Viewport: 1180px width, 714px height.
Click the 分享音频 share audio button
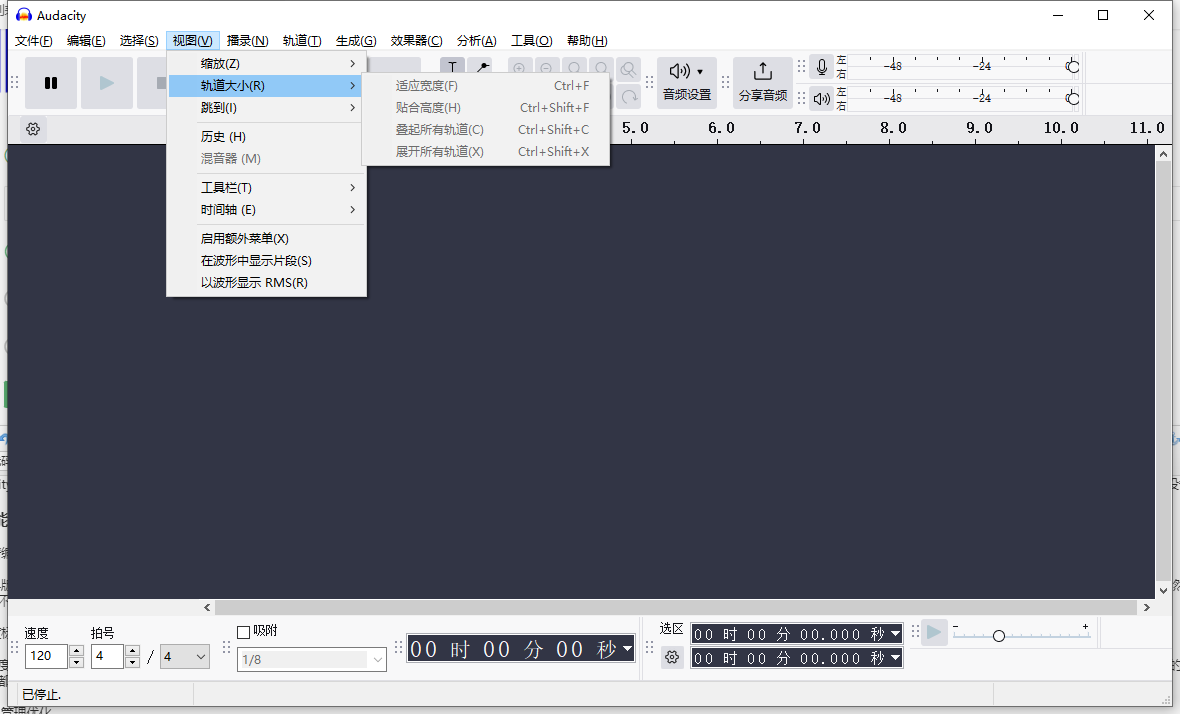coord(762,81)
